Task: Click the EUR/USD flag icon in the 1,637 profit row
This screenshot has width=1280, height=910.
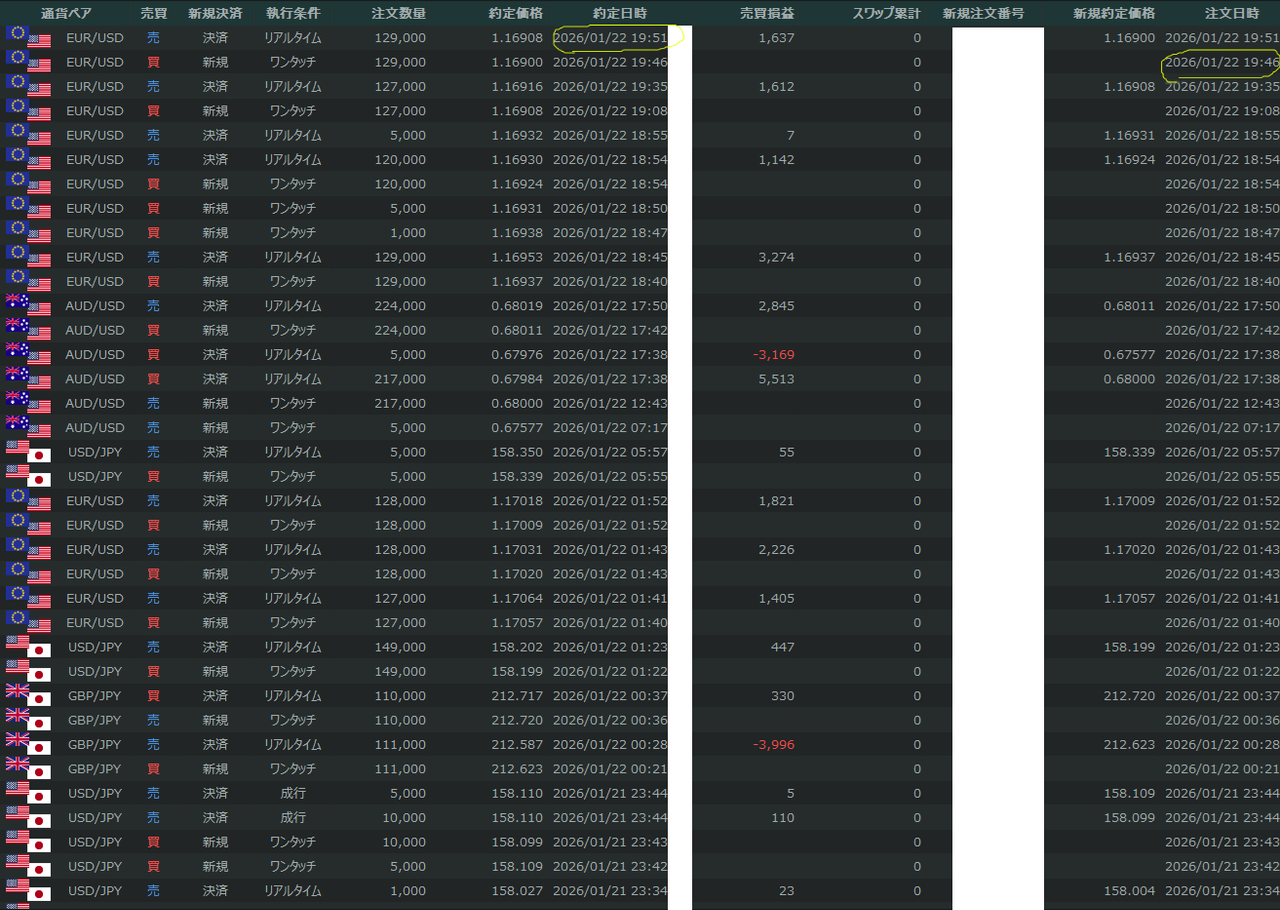Action: pyautogui.click(x=28, y=37)
